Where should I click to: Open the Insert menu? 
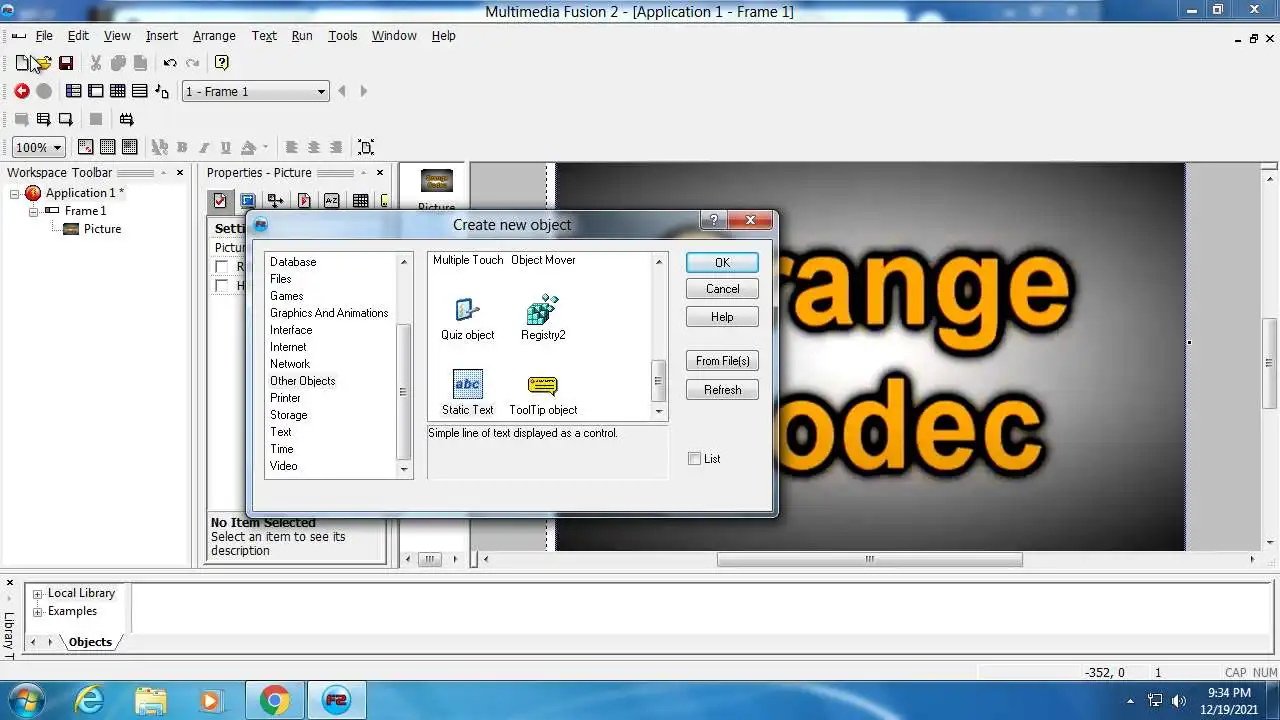(x=162, y=36)
